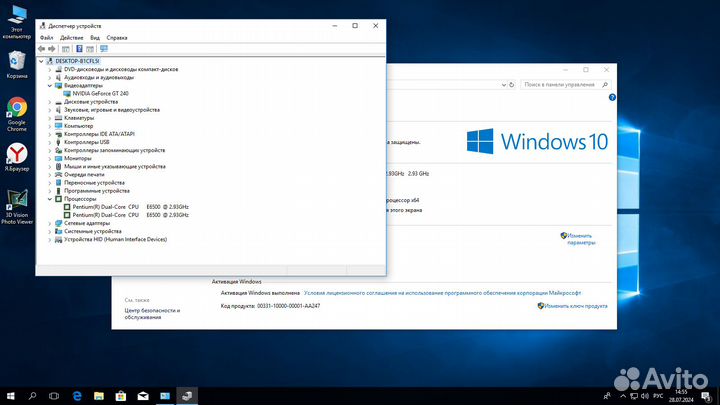Select Программные устройства category
720x405 pixels.
(x=96, y=191)
